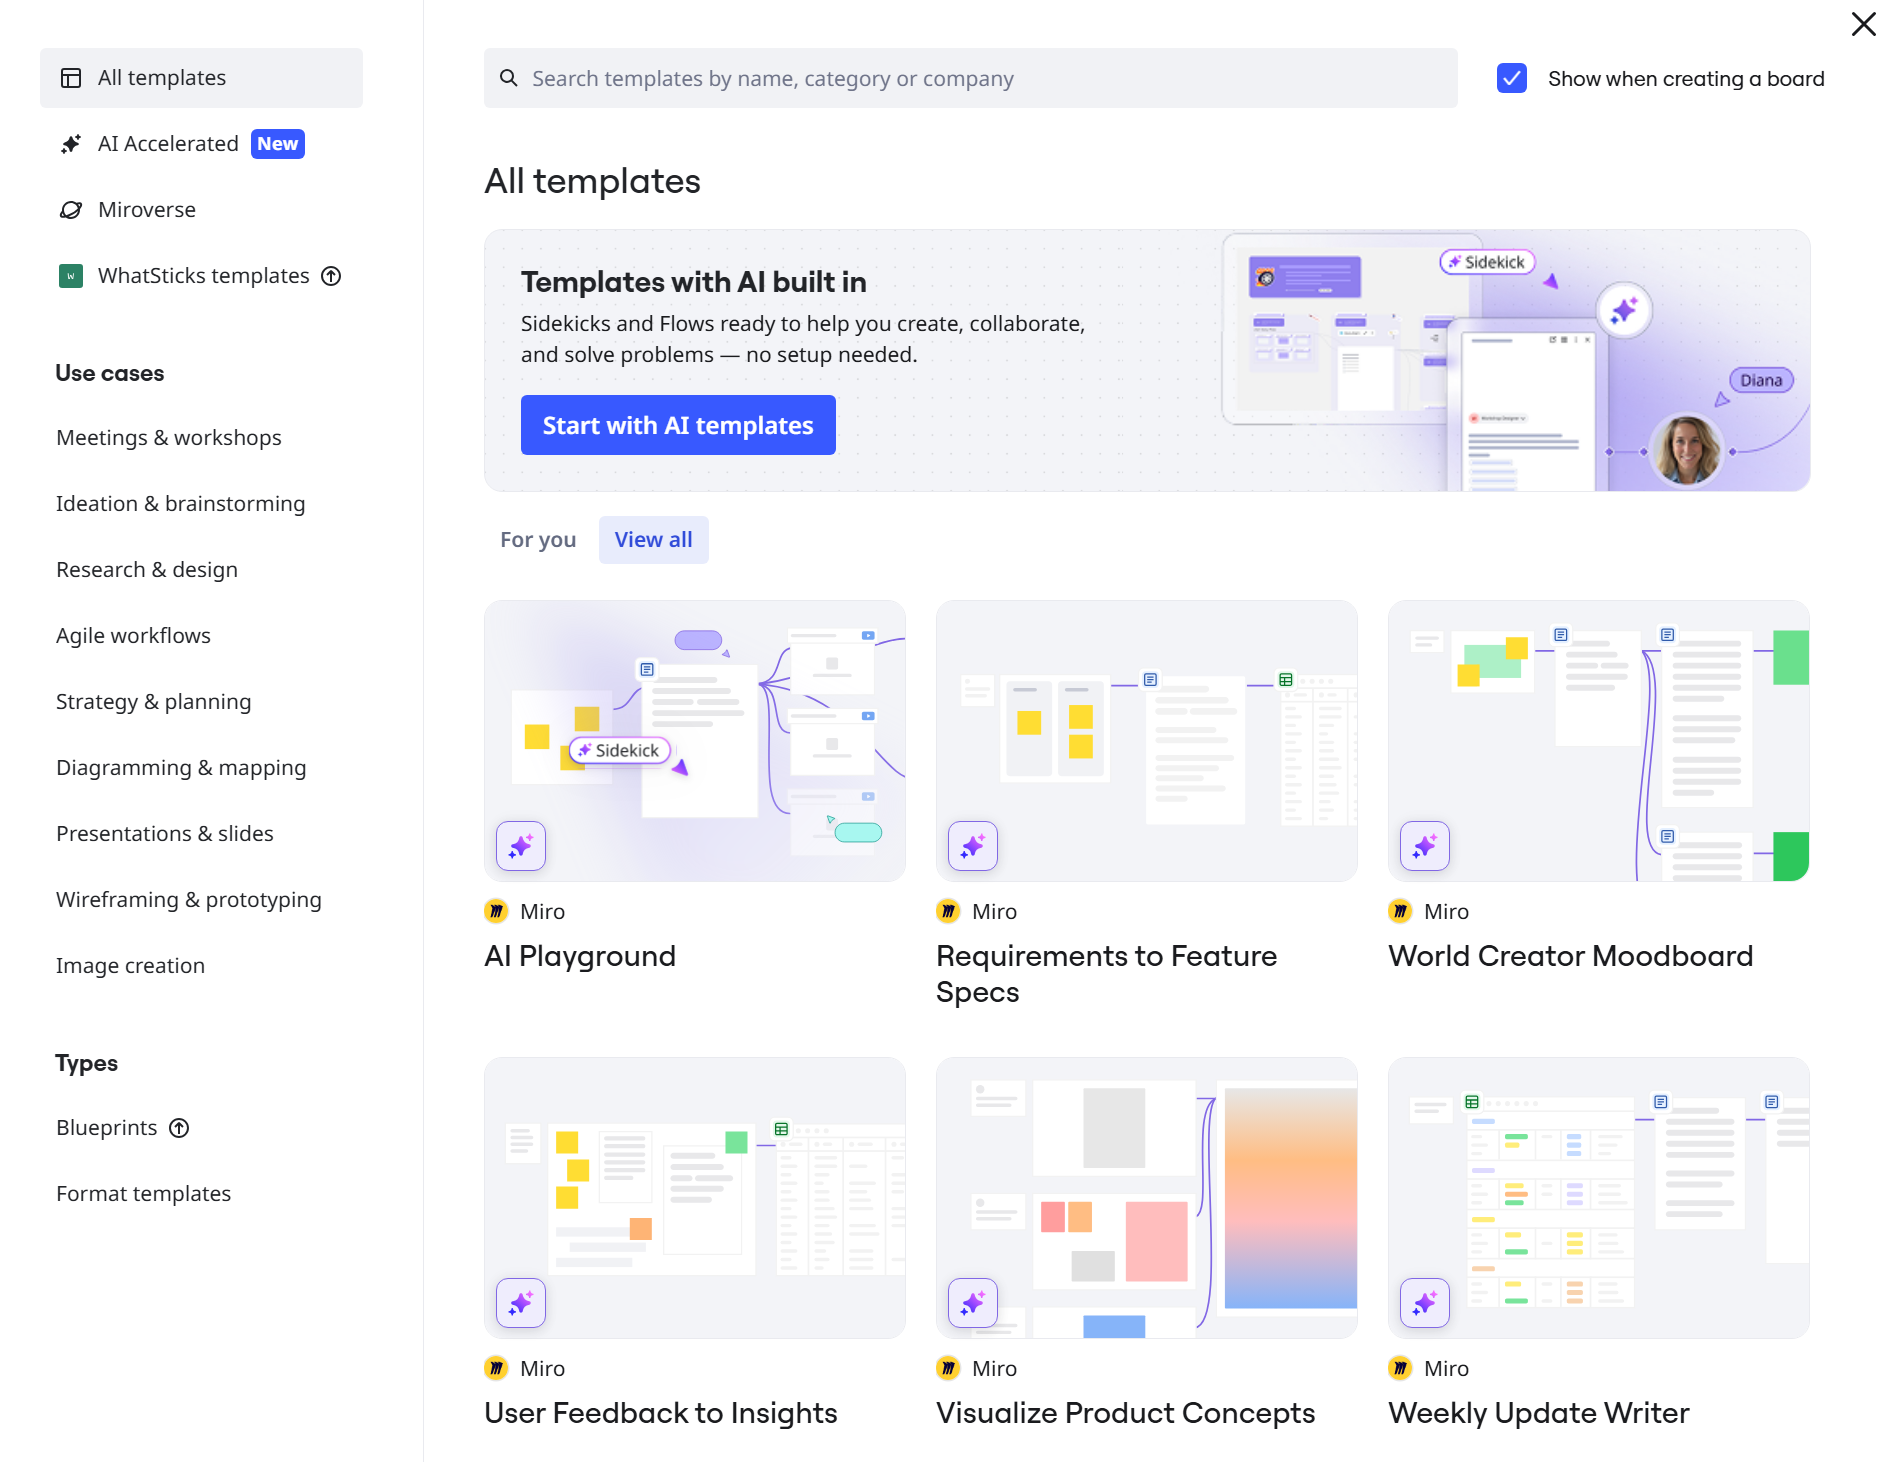1882x1462 pixels.
Task: Click the search magnifier icon
Action: click(x=509, y=78)
